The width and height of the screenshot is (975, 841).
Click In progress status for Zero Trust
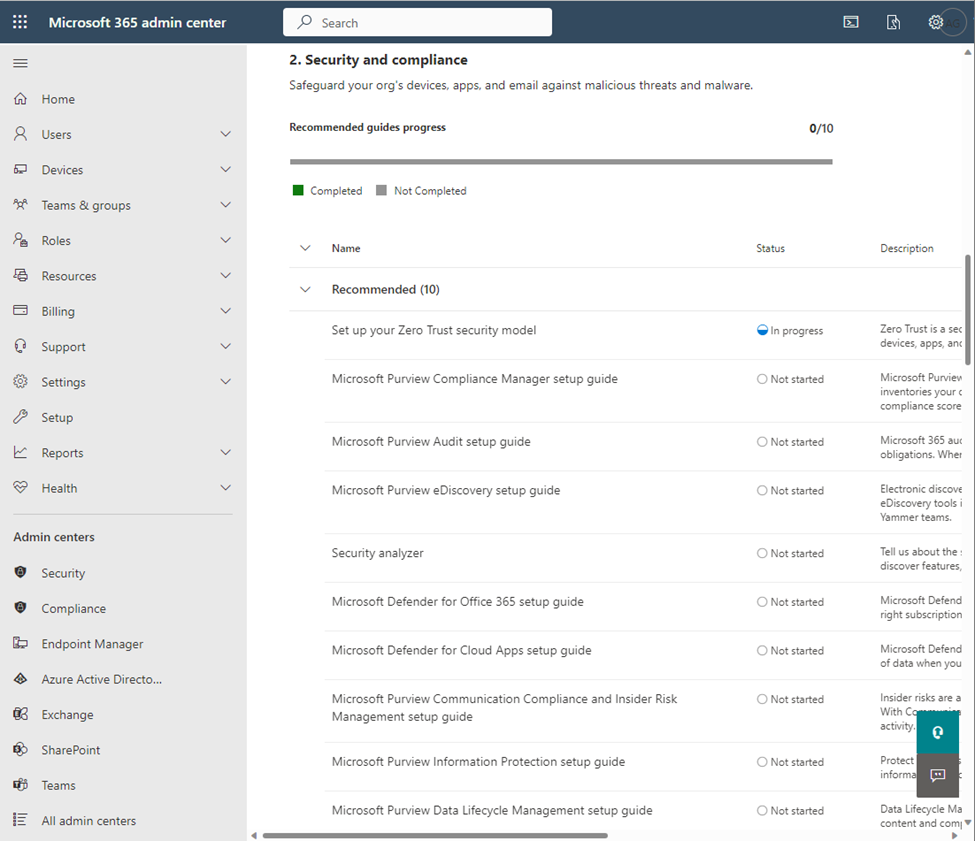point(790,331)
